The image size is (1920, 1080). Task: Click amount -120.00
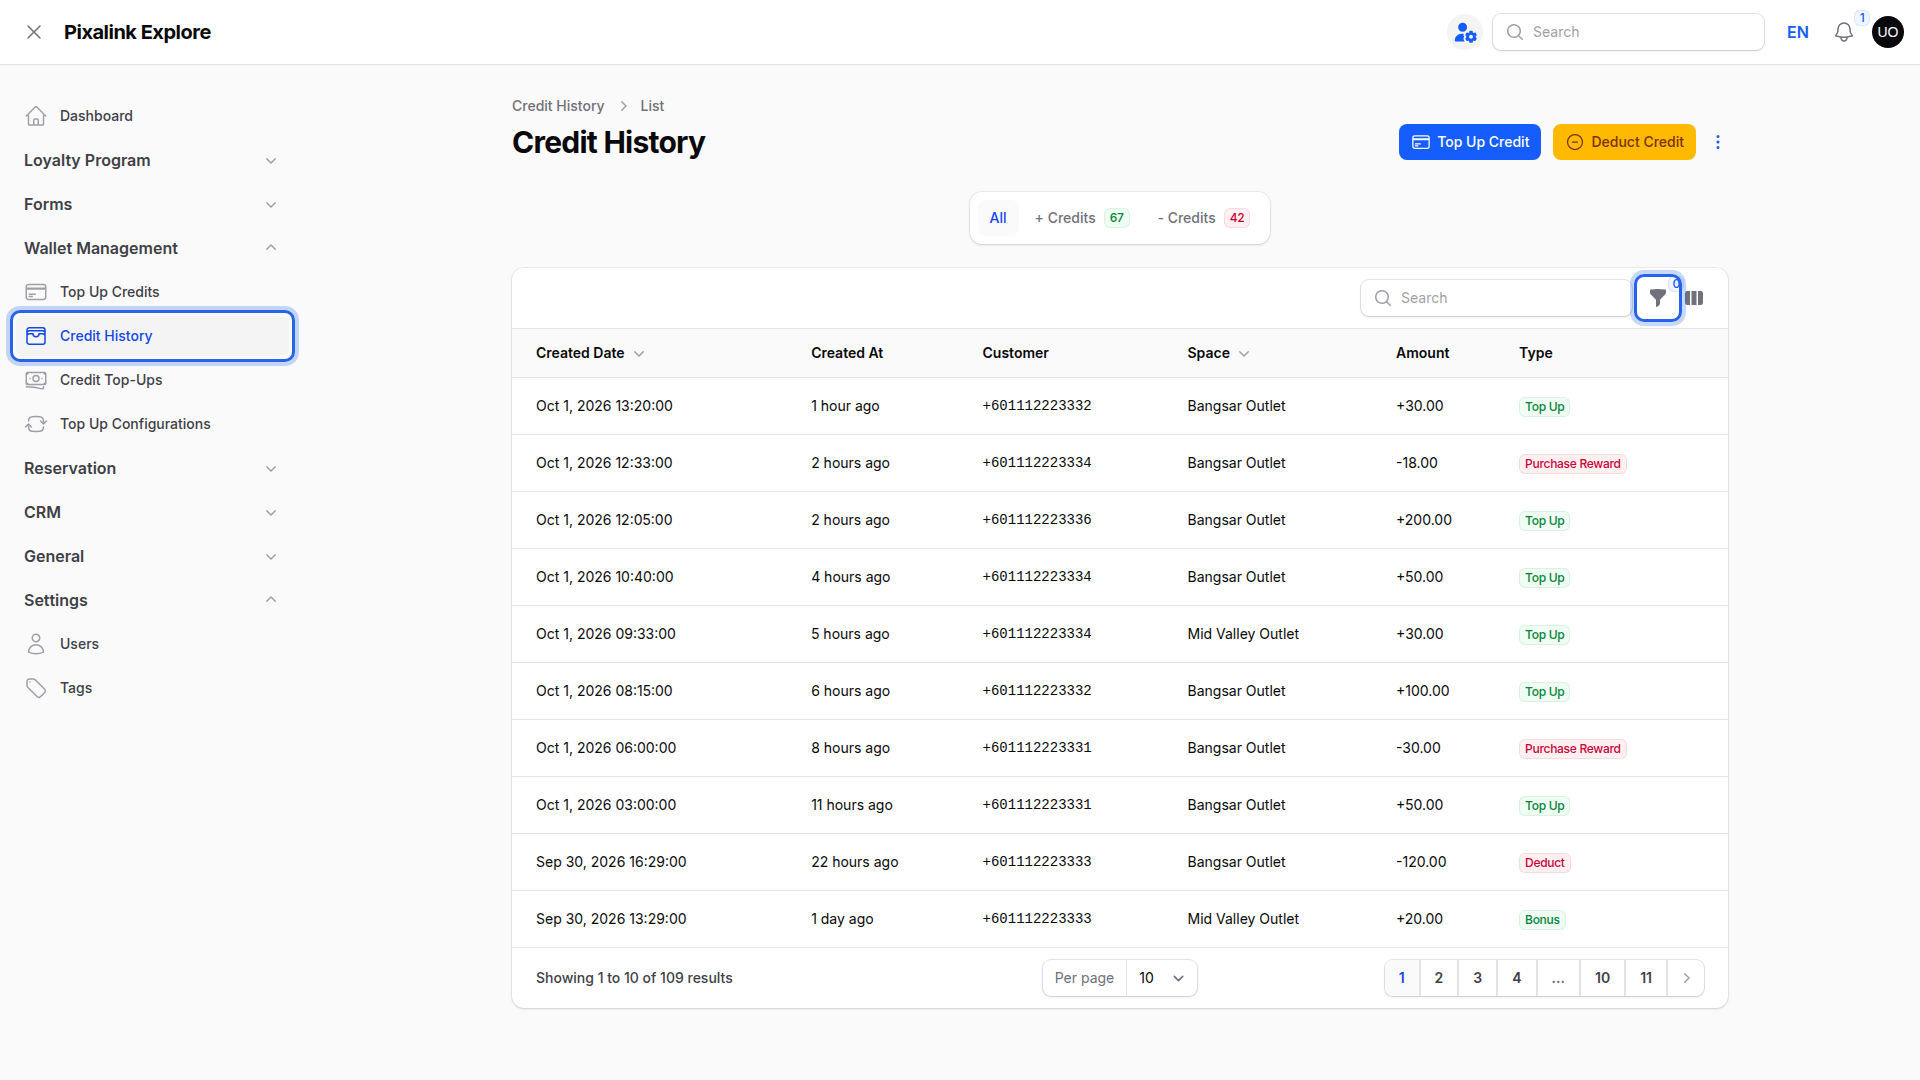(1421, 862)
